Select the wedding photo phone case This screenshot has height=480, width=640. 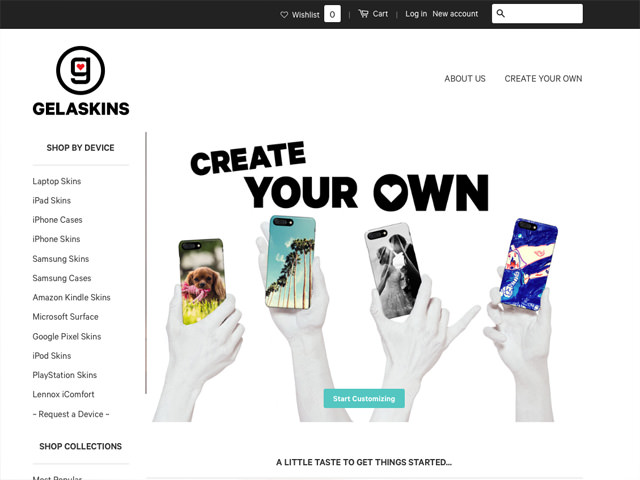tap(394, 270)
